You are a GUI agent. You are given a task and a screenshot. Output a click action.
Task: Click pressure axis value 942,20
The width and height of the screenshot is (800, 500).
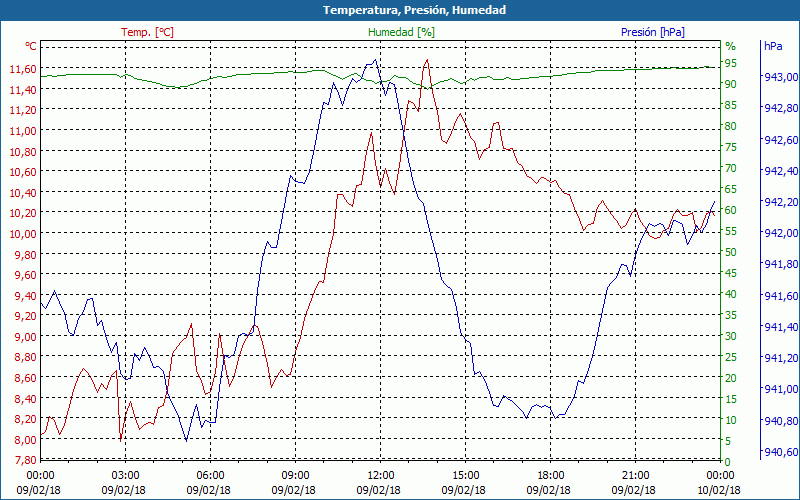tap(781, 202)
